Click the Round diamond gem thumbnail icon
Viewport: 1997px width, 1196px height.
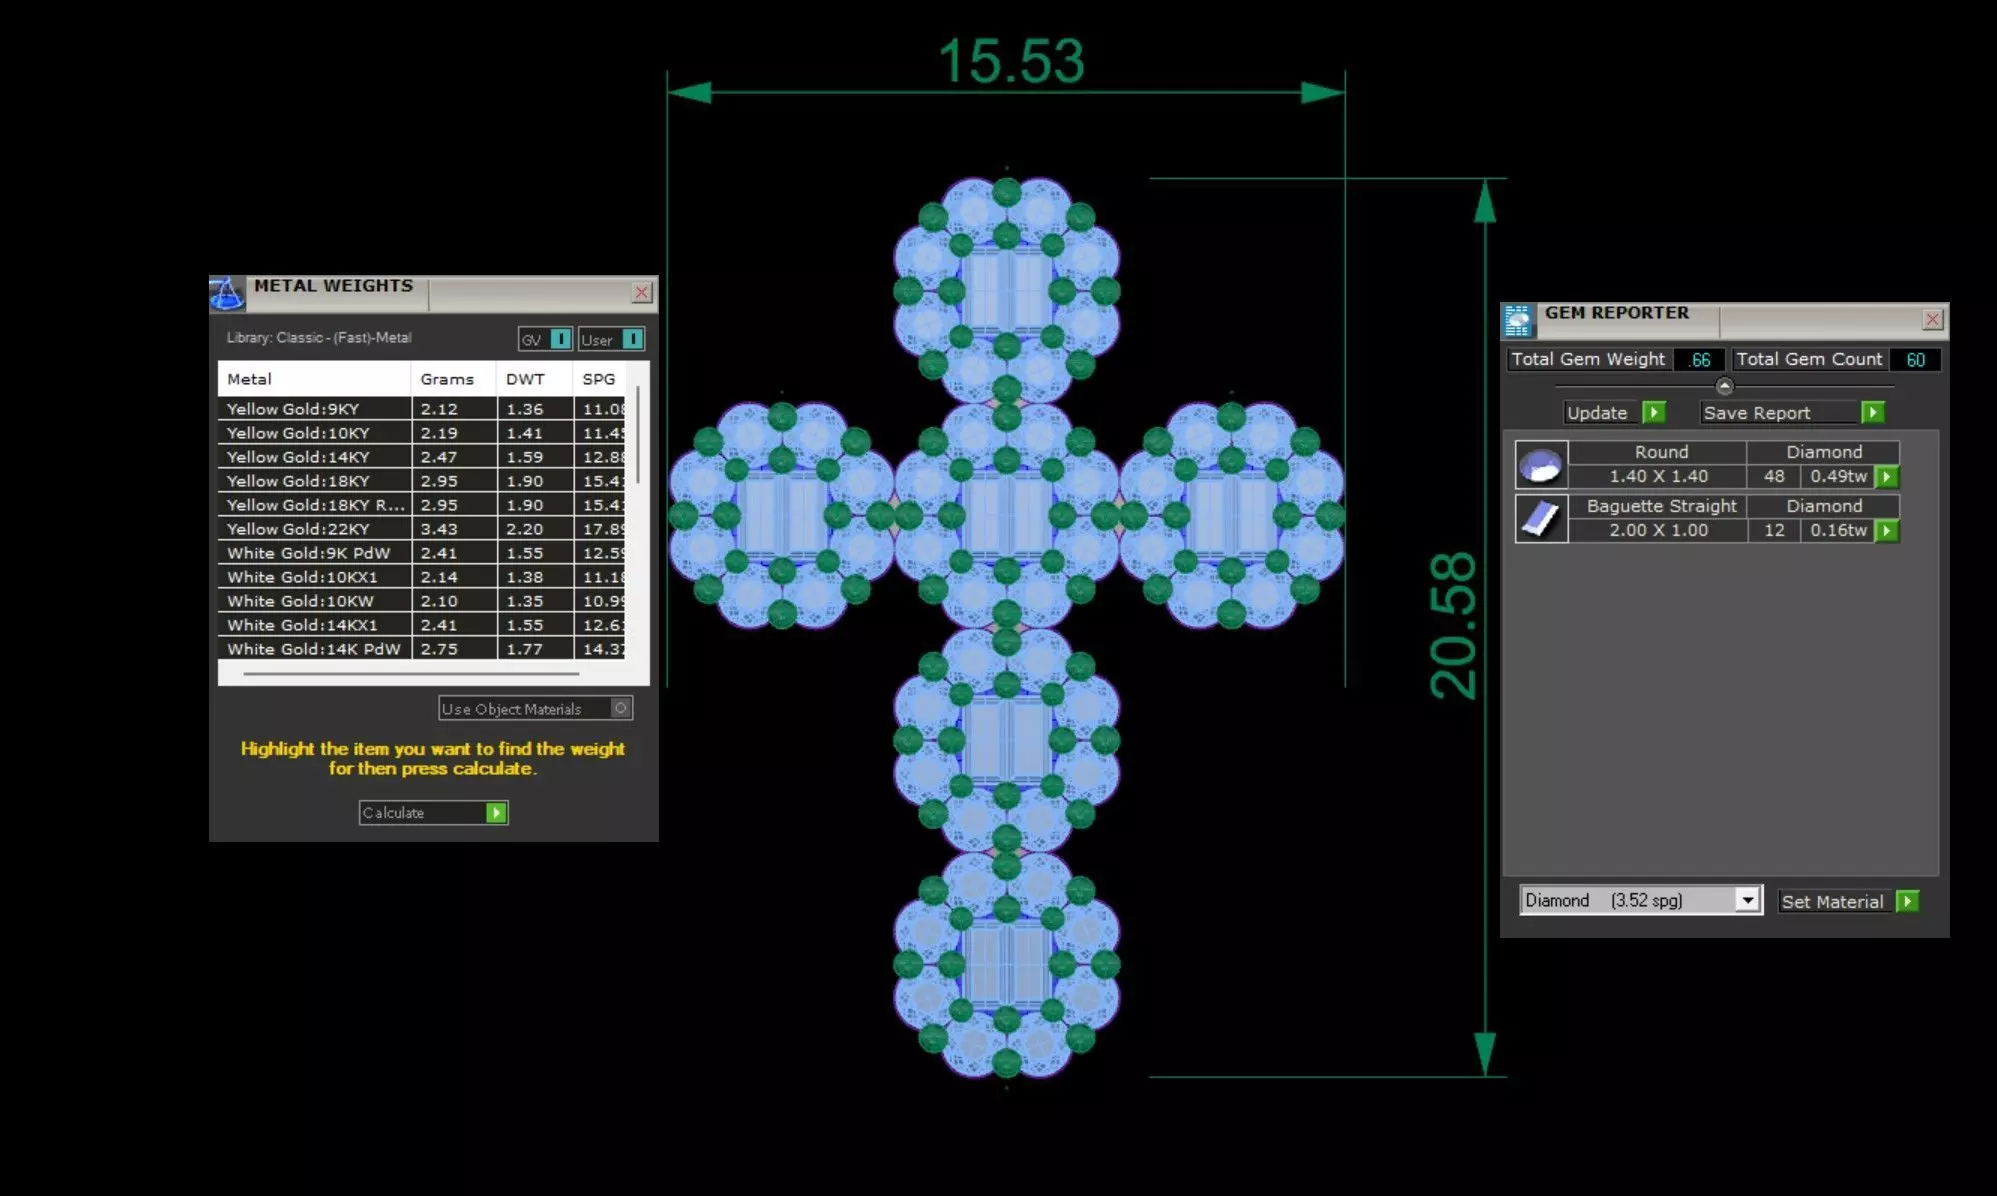pyautogui.click(x=1540, y=465)
